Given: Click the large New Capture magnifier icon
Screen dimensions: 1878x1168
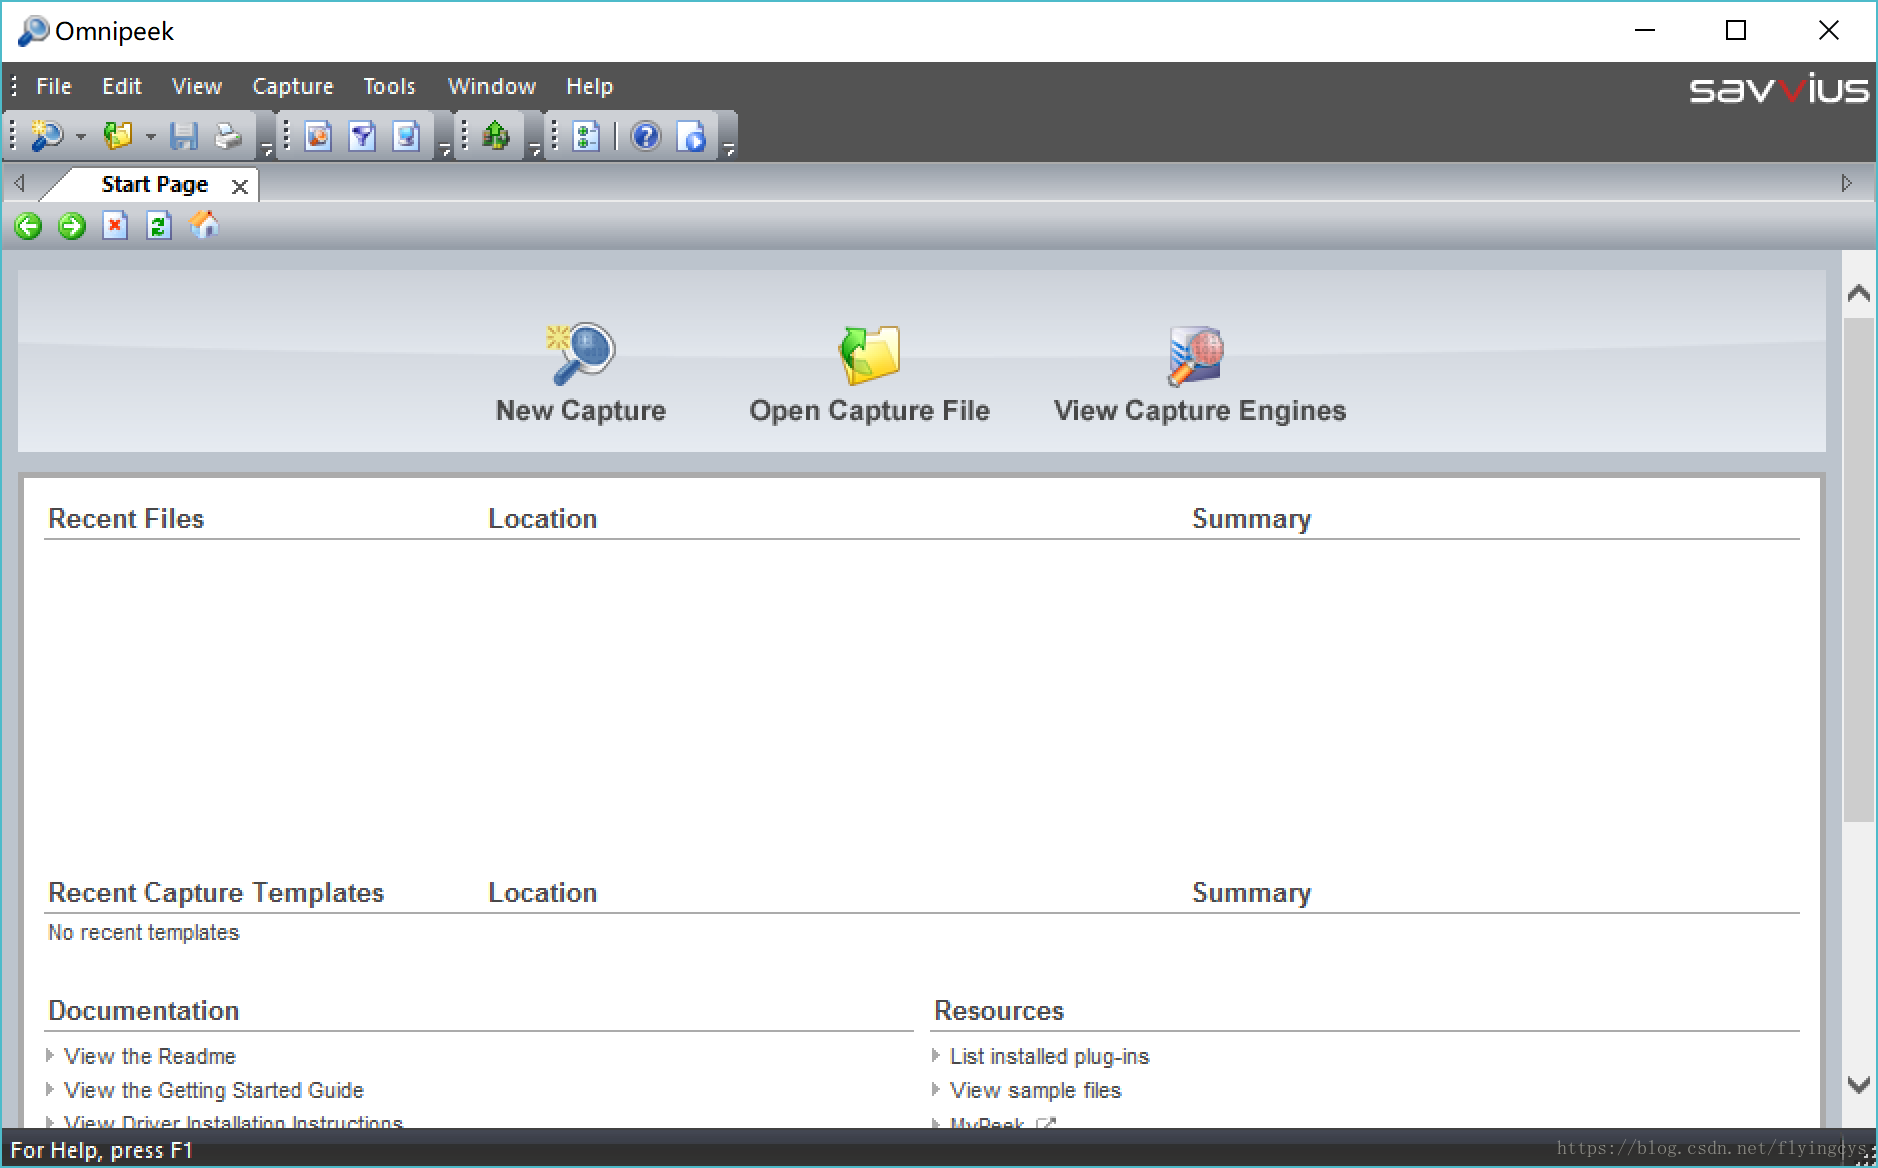Looking at the screenshot, I should pyautogui.click(x=581, y=354).
